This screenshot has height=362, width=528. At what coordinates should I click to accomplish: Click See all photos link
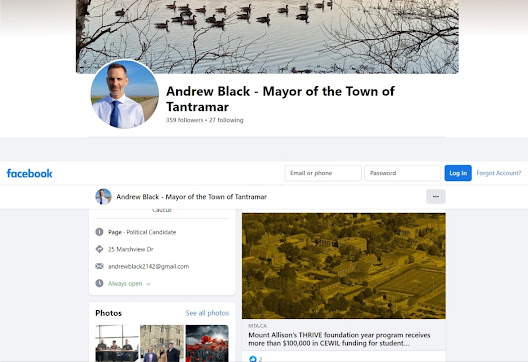pos(207,313)
